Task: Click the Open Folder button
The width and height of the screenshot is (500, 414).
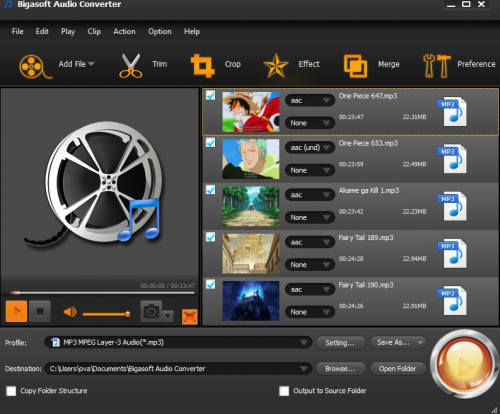Action: pyautogui.click(x=398, y=369)
